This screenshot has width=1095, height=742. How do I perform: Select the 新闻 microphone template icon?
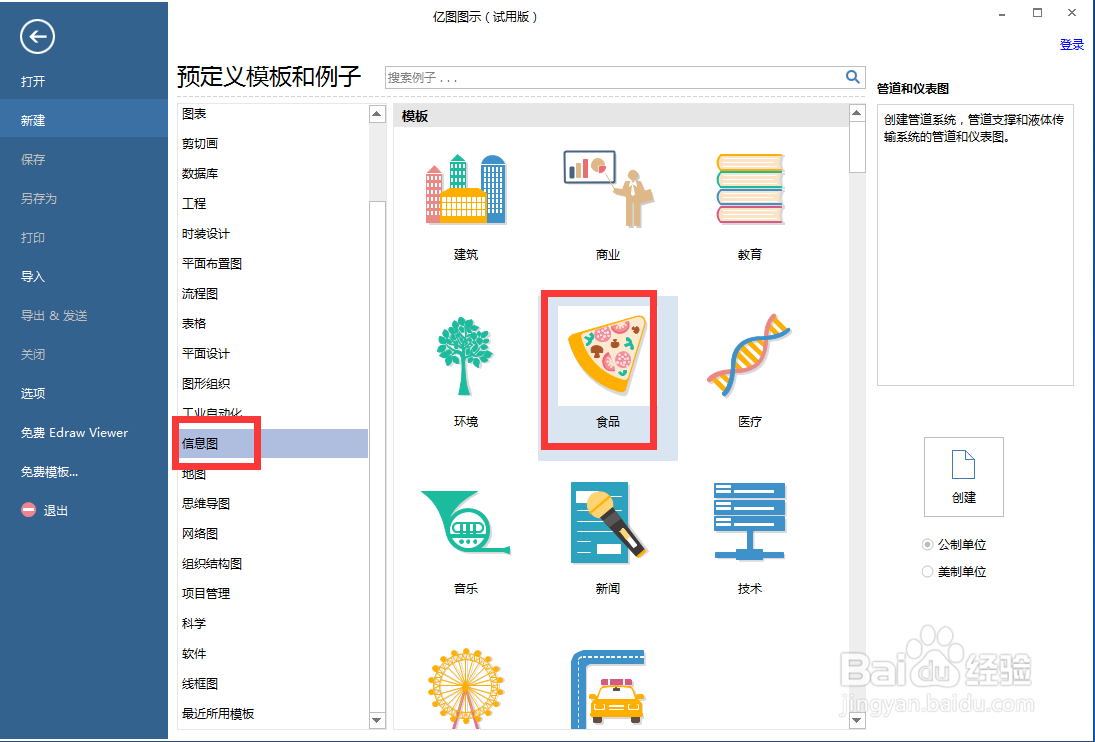608,522
